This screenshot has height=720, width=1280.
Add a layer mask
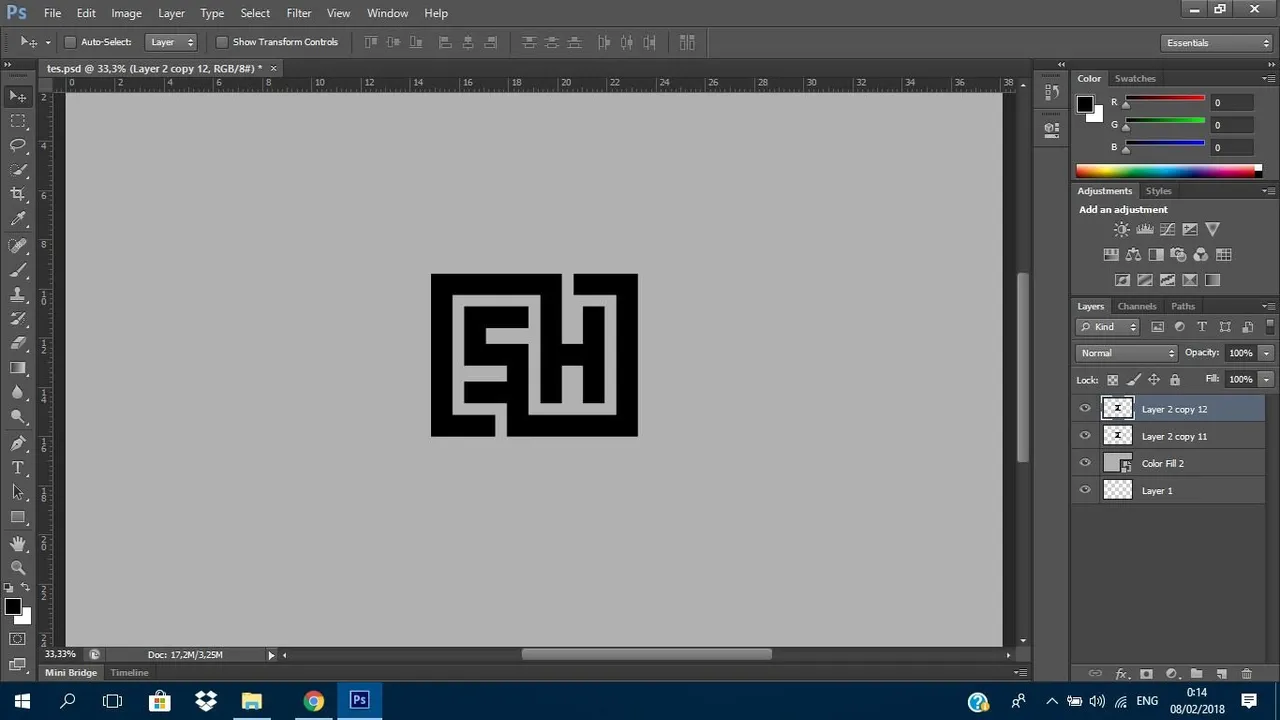point(1146,674)
